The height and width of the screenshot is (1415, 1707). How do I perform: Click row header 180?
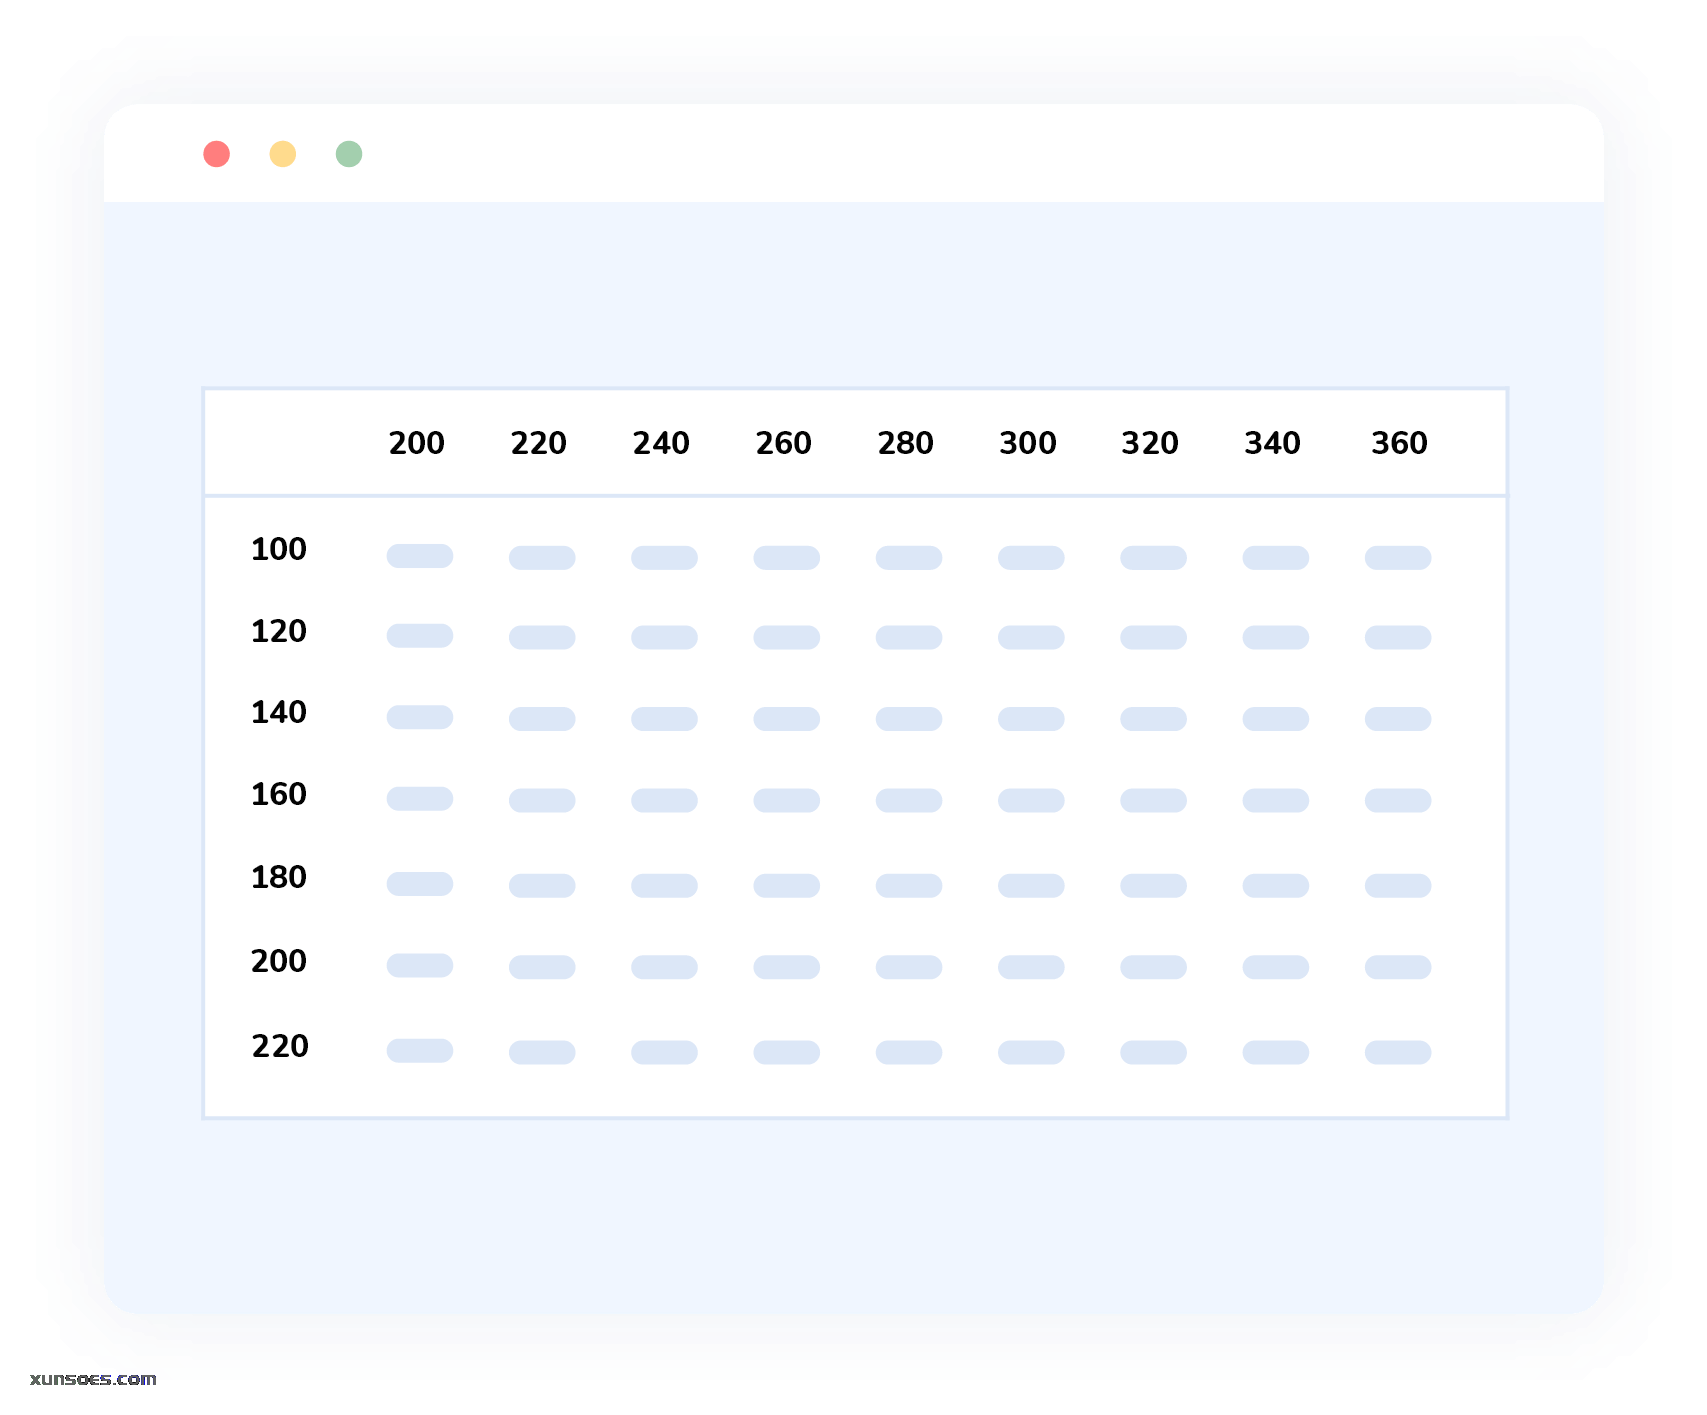(279, 877)
